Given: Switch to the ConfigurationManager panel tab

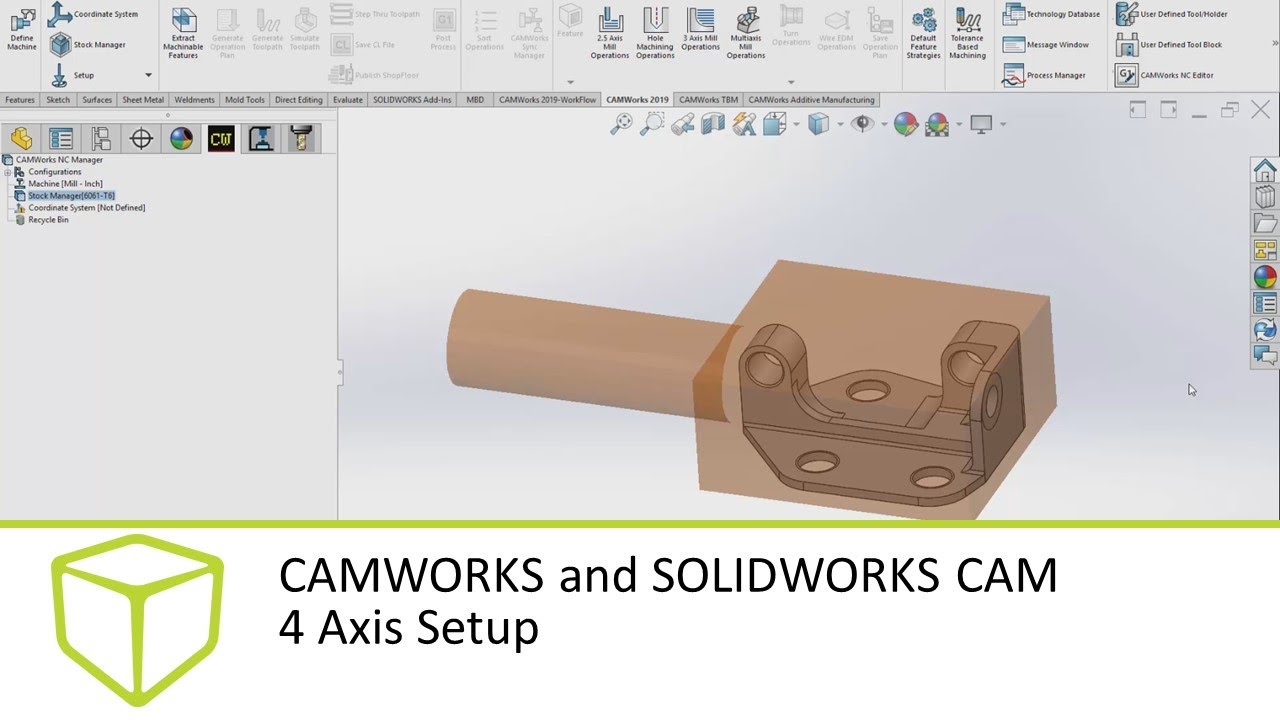Looking at the screenshot, I should [x=101, y=139].
